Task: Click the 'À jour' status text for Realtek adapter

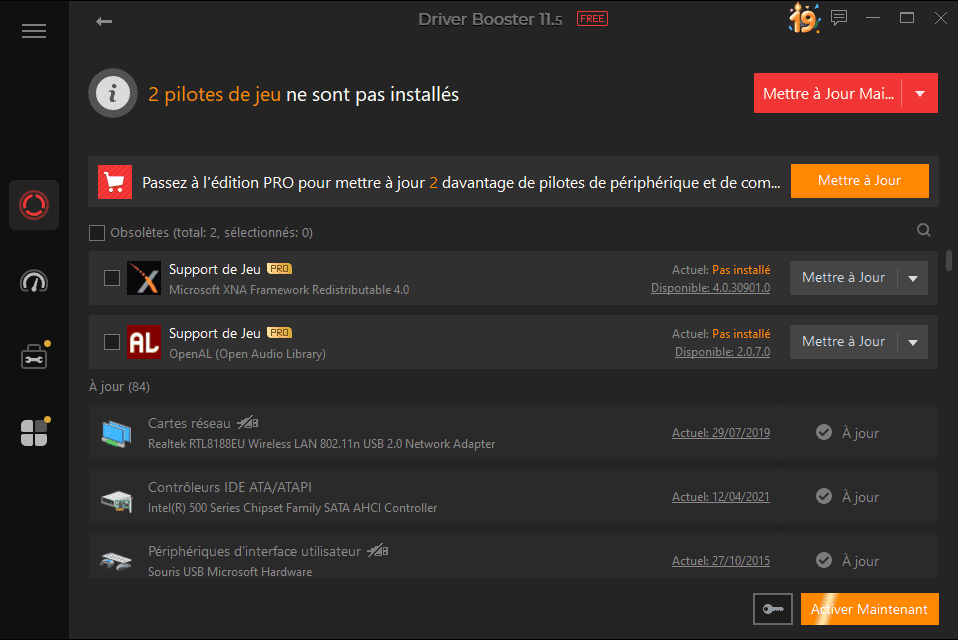Action: 860,433
